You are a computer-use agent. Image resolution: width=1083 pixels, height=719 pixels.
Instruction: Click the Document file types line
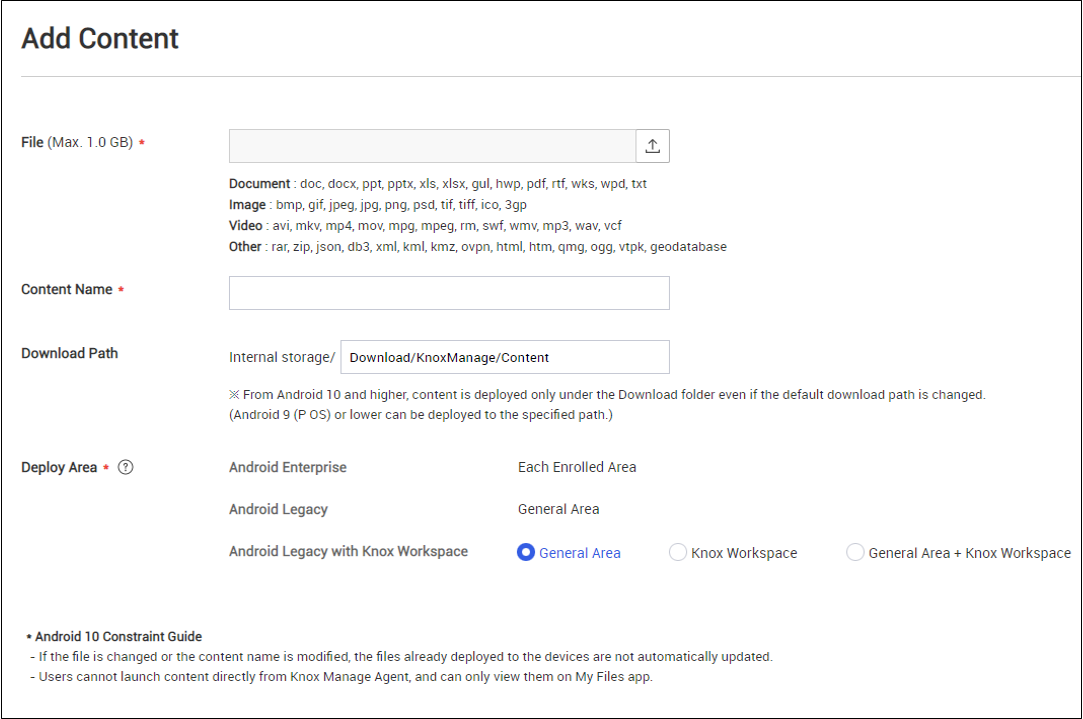(x=438, y=184)
